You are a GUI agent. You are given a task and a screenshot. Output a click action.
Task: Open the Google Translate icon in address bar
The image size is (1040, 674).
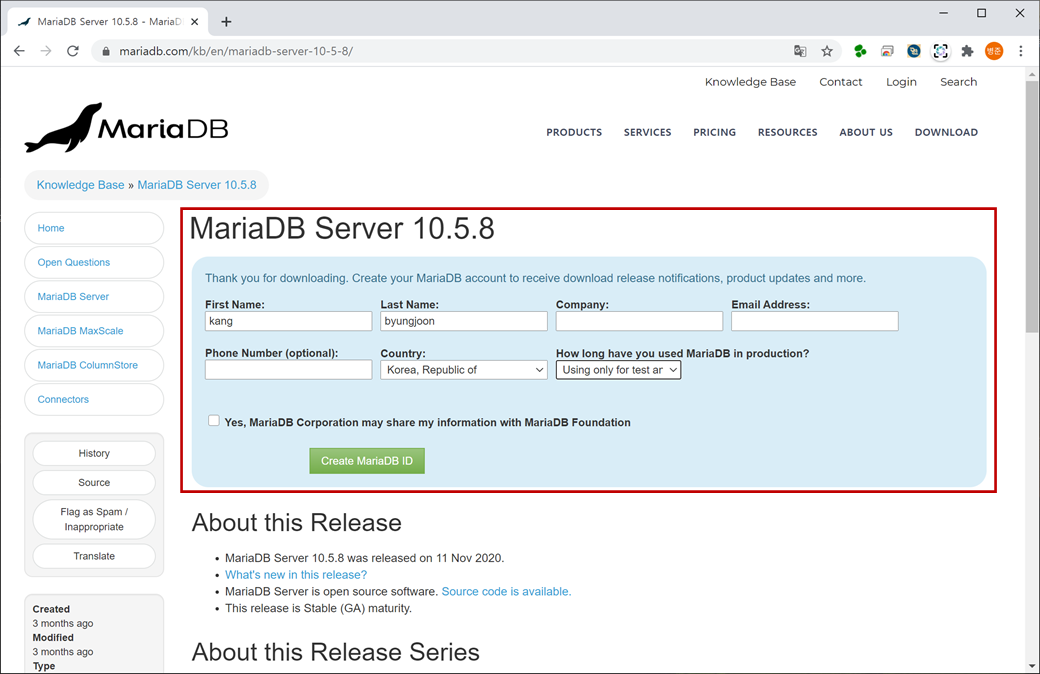point(800,51)
